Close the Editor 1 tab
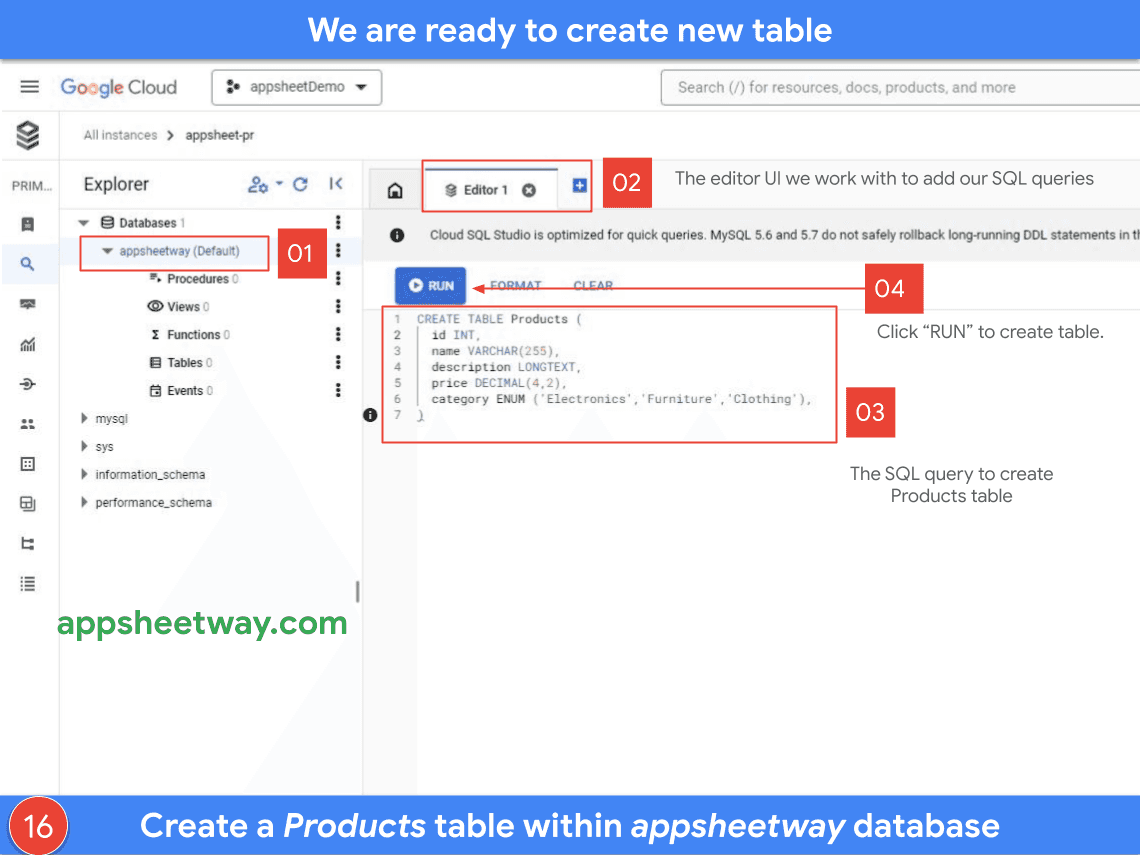Screen dimensions: 1140x855 point(529,190)
